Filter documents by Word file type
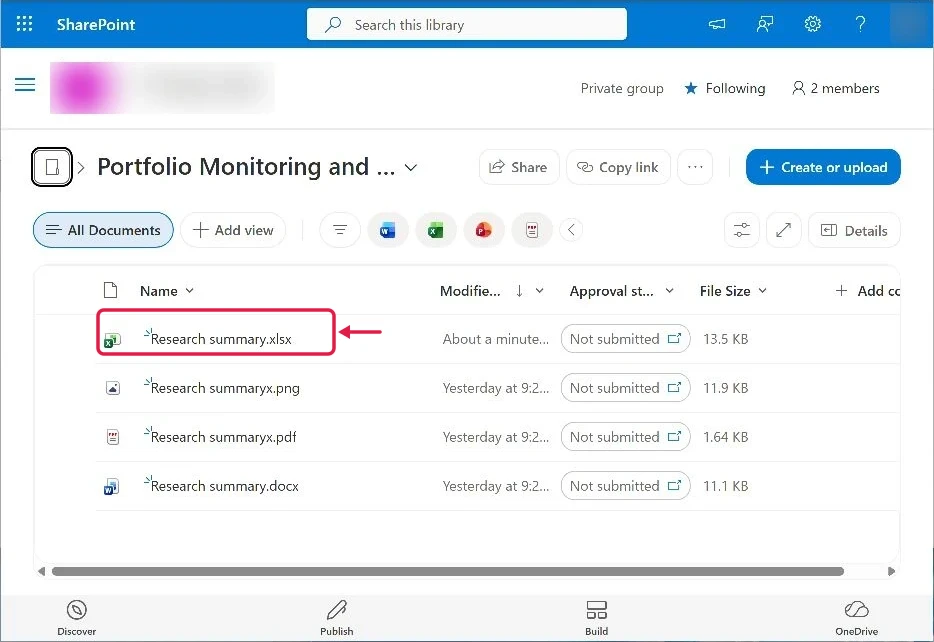934x642 pixels. (388, 230)
